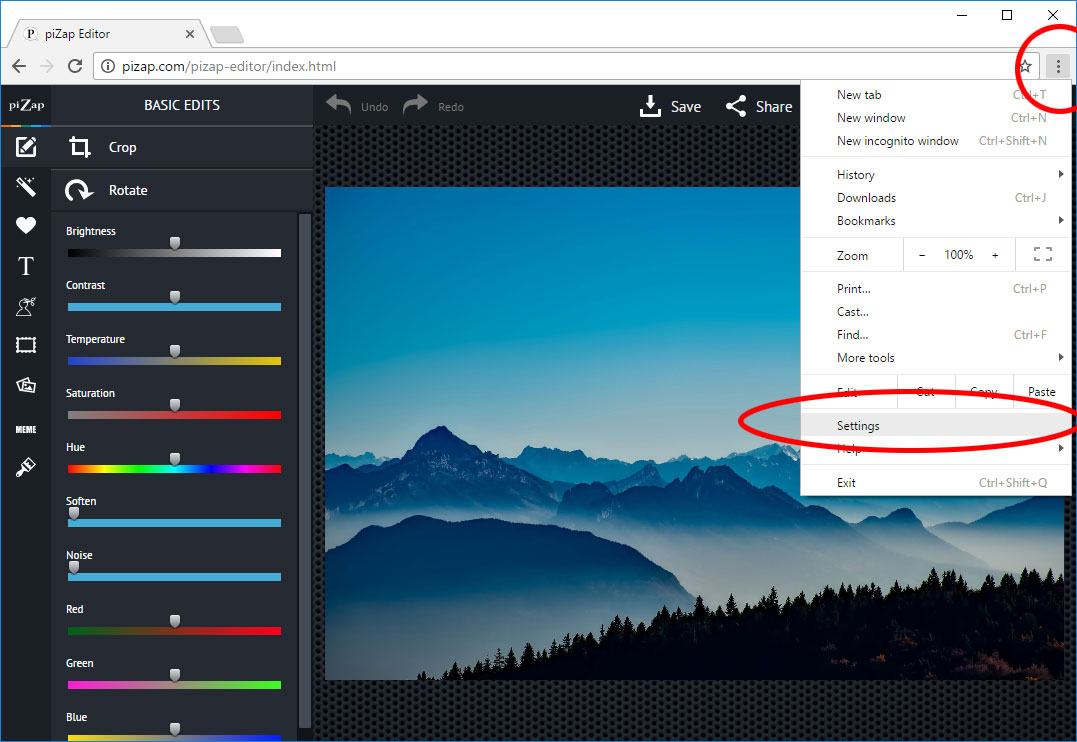Click the Brightness slider handle
Viewport: 1077px width, 742px height.
pos(175,243)
